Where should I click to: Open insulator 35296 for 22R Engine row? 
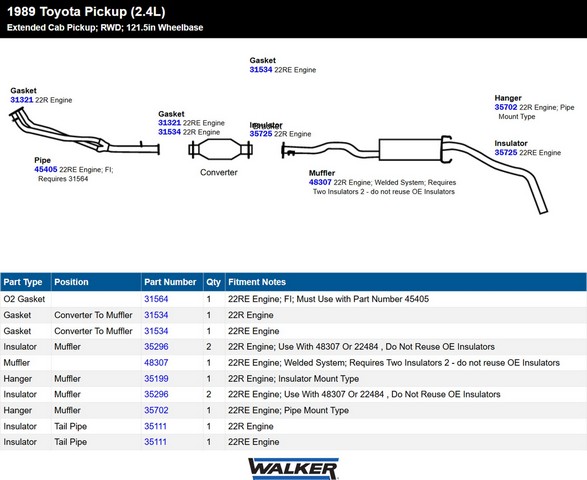tap(156, 347)
